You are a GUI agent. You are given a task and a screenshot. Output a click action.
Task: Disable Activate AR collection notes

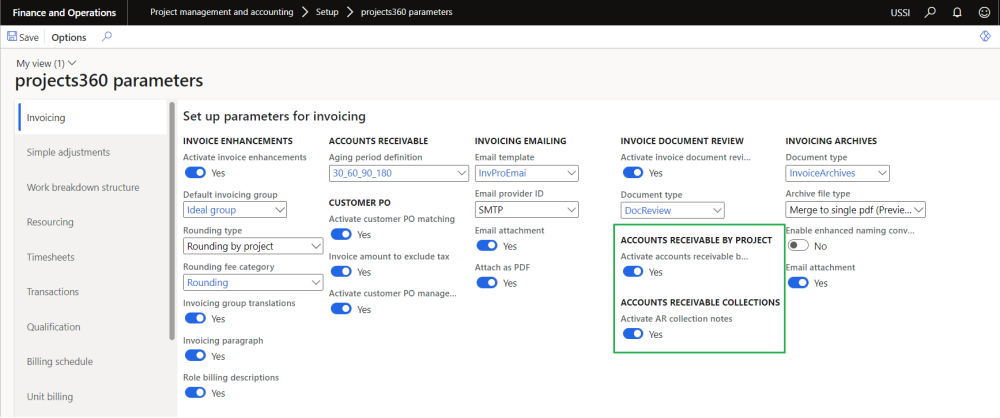(x=632, y=334)
